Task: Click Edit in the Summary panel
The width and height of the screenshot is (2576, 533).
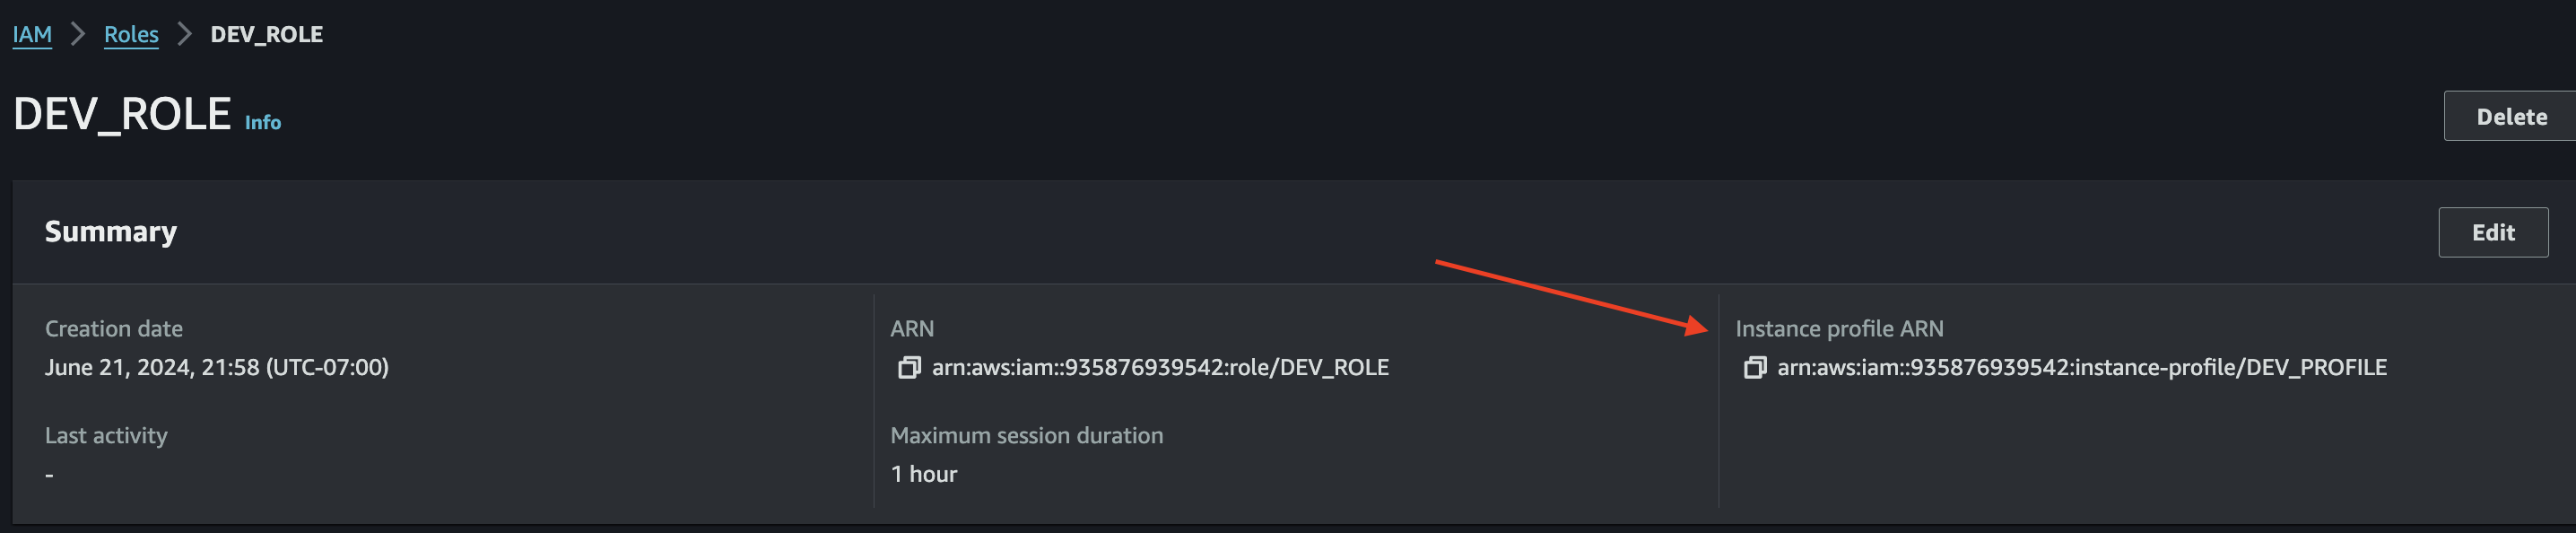Action: (x=2492, y=232)
